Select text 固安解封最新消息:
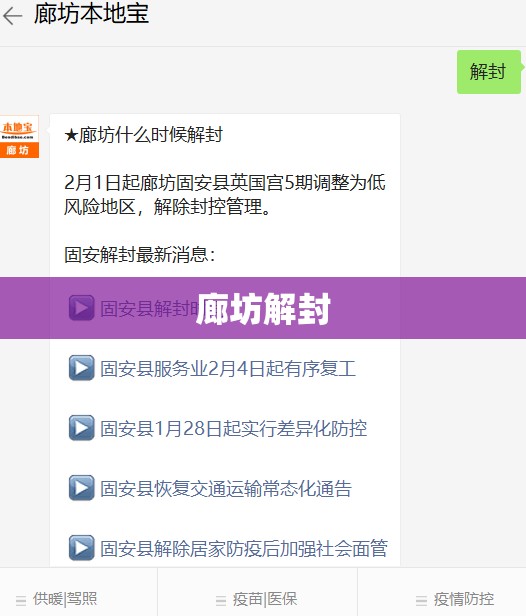 click(140, 255)
